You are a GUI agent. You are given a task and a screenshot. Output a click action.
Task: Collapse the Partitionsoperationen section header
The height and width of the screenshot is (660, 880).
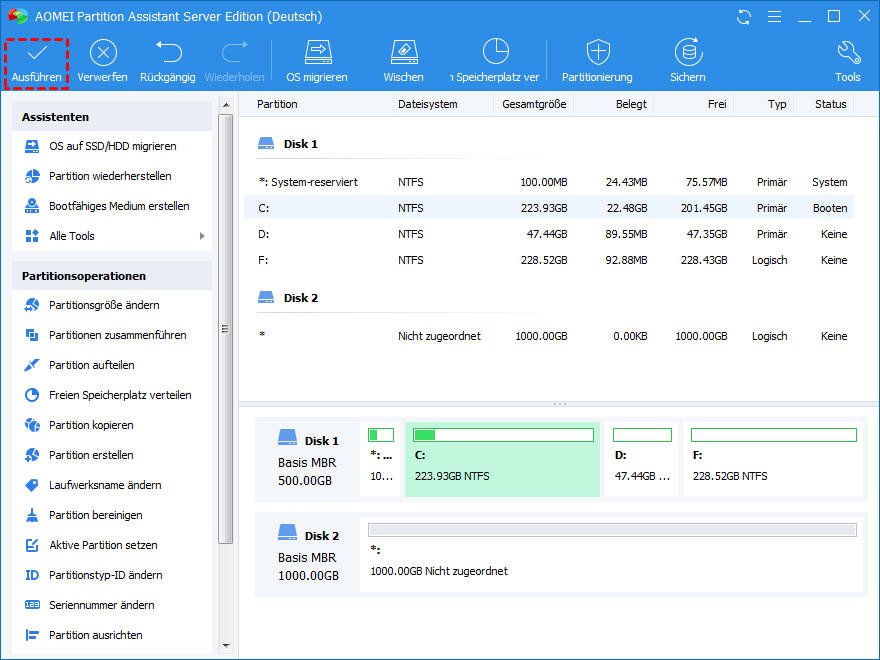[112, 276]
